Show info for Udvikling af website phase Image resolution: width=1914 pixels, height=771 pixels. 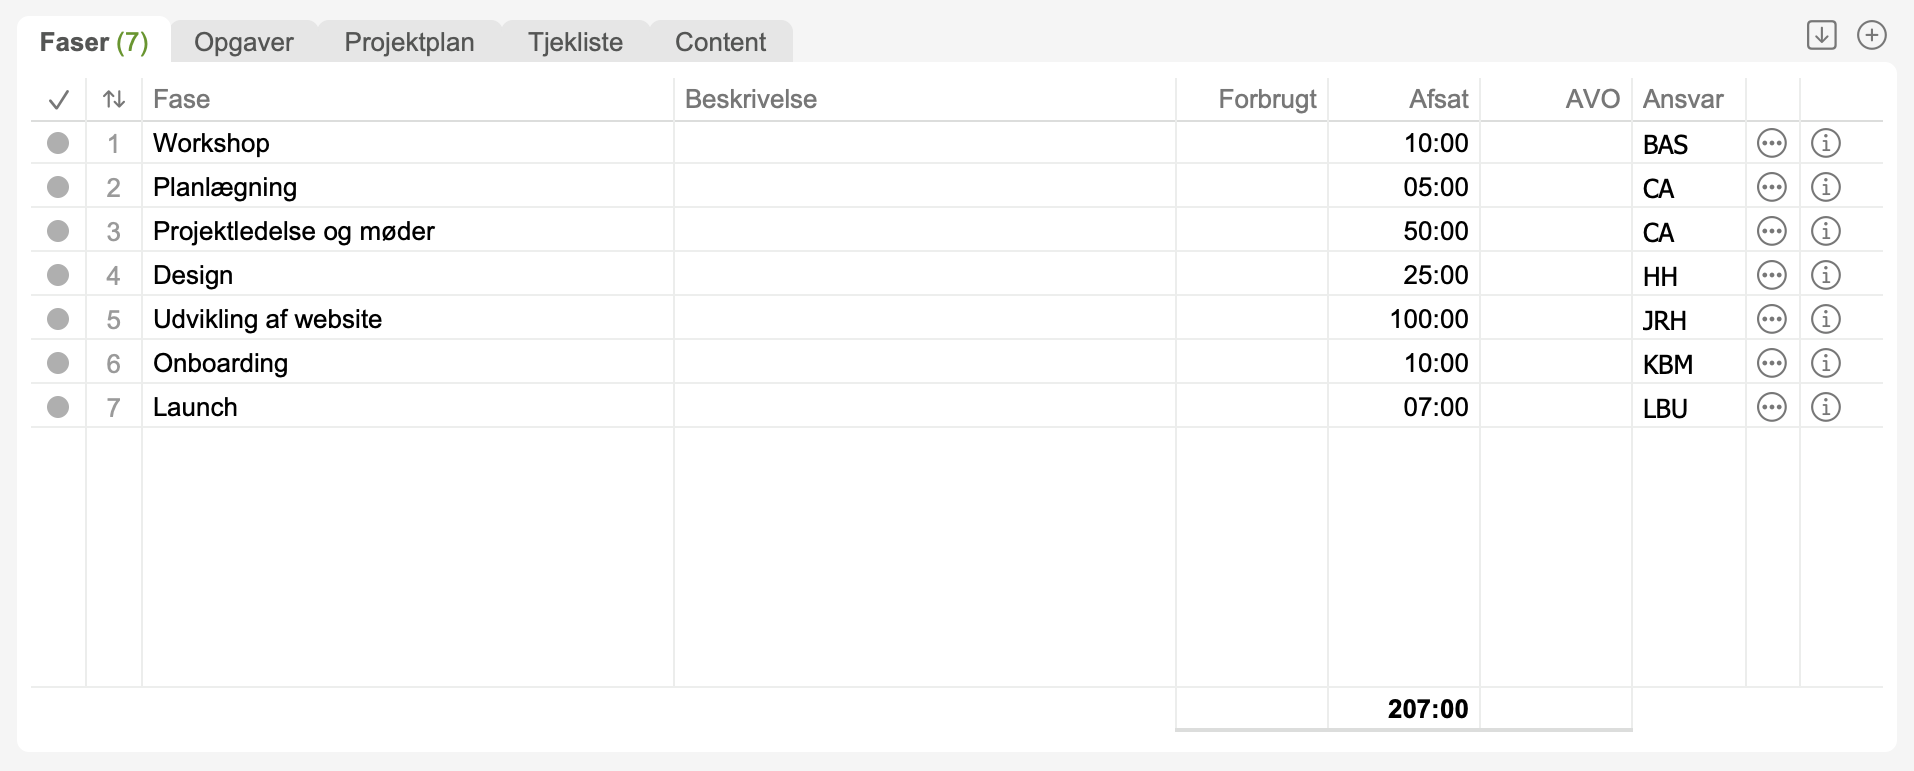pyautogui.click(x=1825, y=320)
